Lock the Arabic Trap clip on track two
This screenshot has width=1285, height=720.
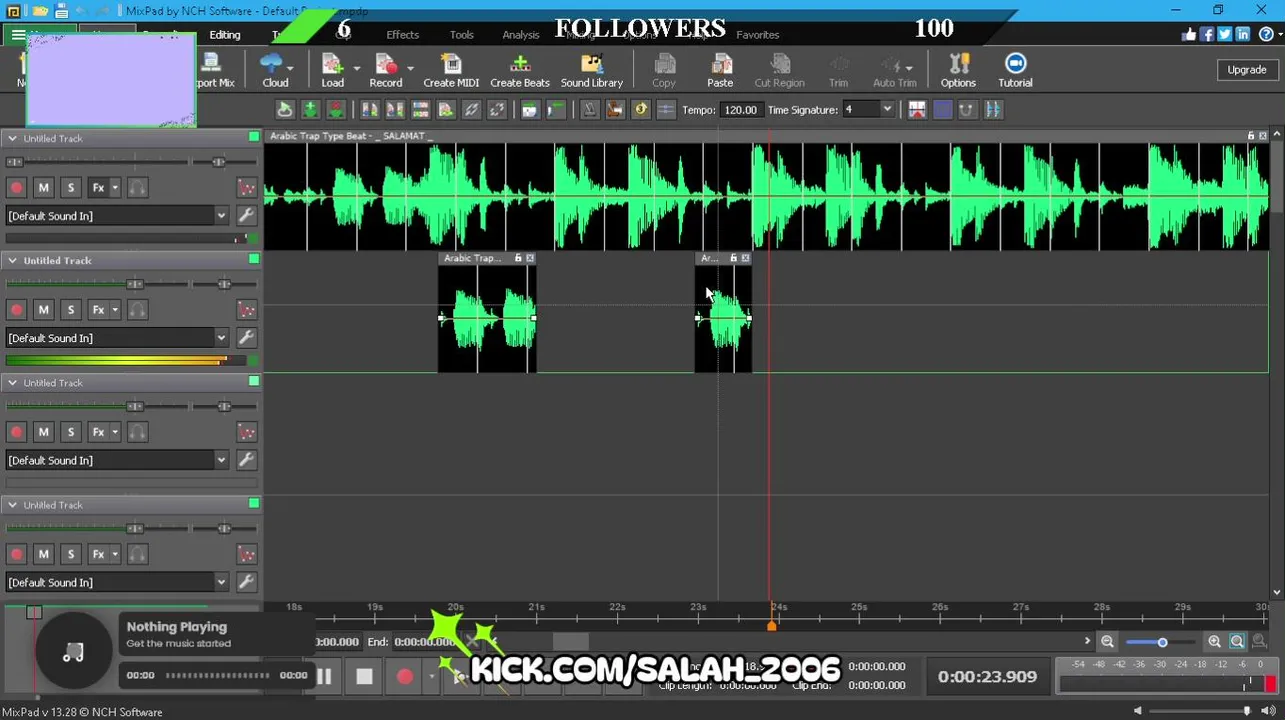pyautogui.click(x=518, y=258)
